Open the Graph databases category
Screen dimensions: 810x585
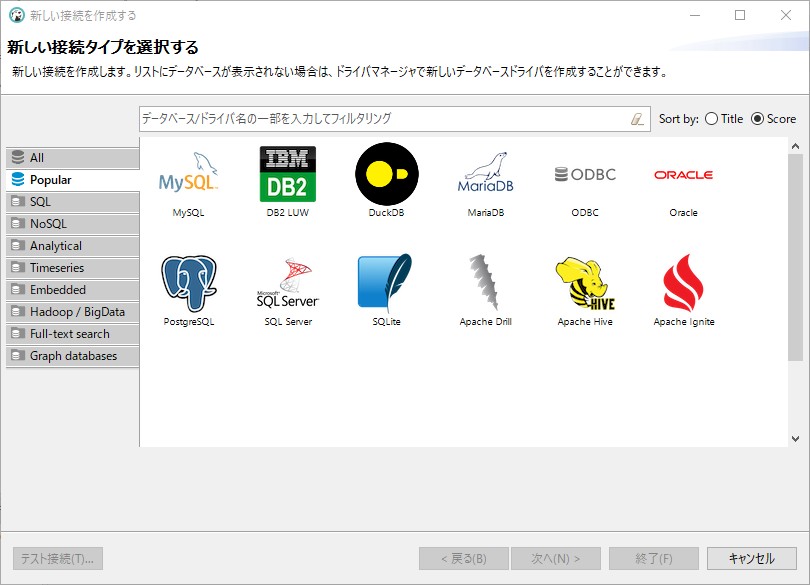point(73,356)
